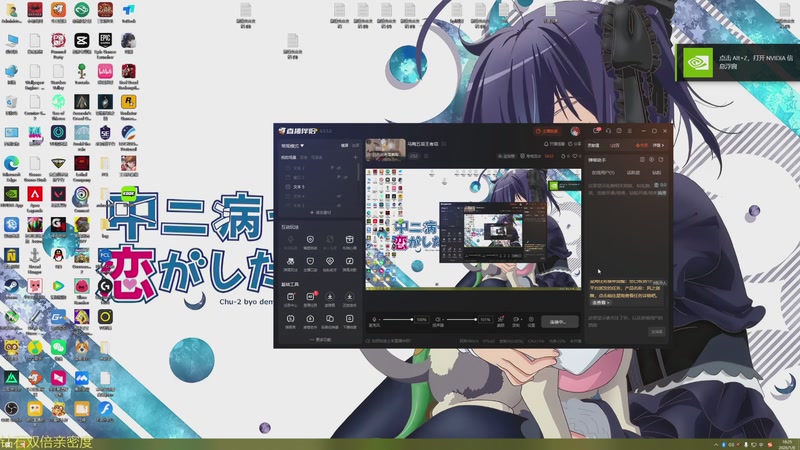Edit the stream title with pencil icon
The width and height of the screenshot is (800, 450).
[444, 144]
